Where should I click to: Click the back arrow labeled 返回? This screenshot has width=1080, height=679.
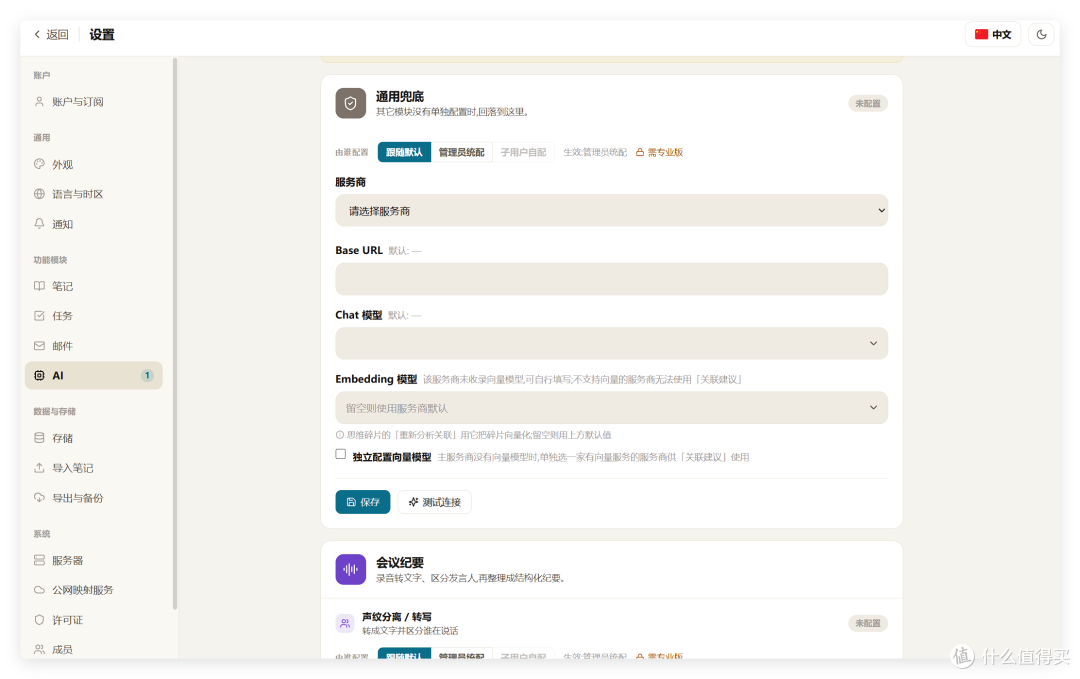coord(51,34)
